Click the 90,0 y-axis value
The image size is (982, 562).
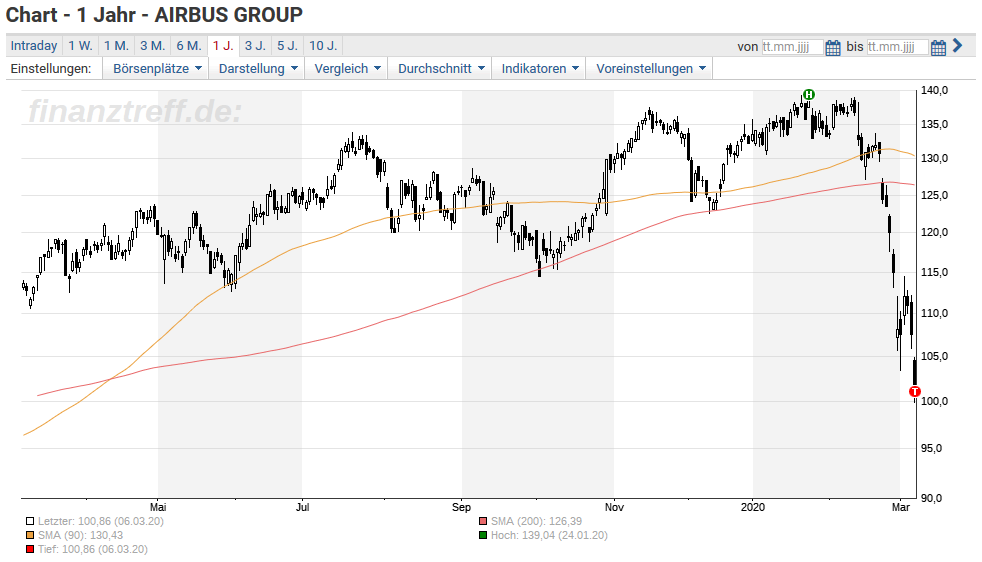(931, 498)
